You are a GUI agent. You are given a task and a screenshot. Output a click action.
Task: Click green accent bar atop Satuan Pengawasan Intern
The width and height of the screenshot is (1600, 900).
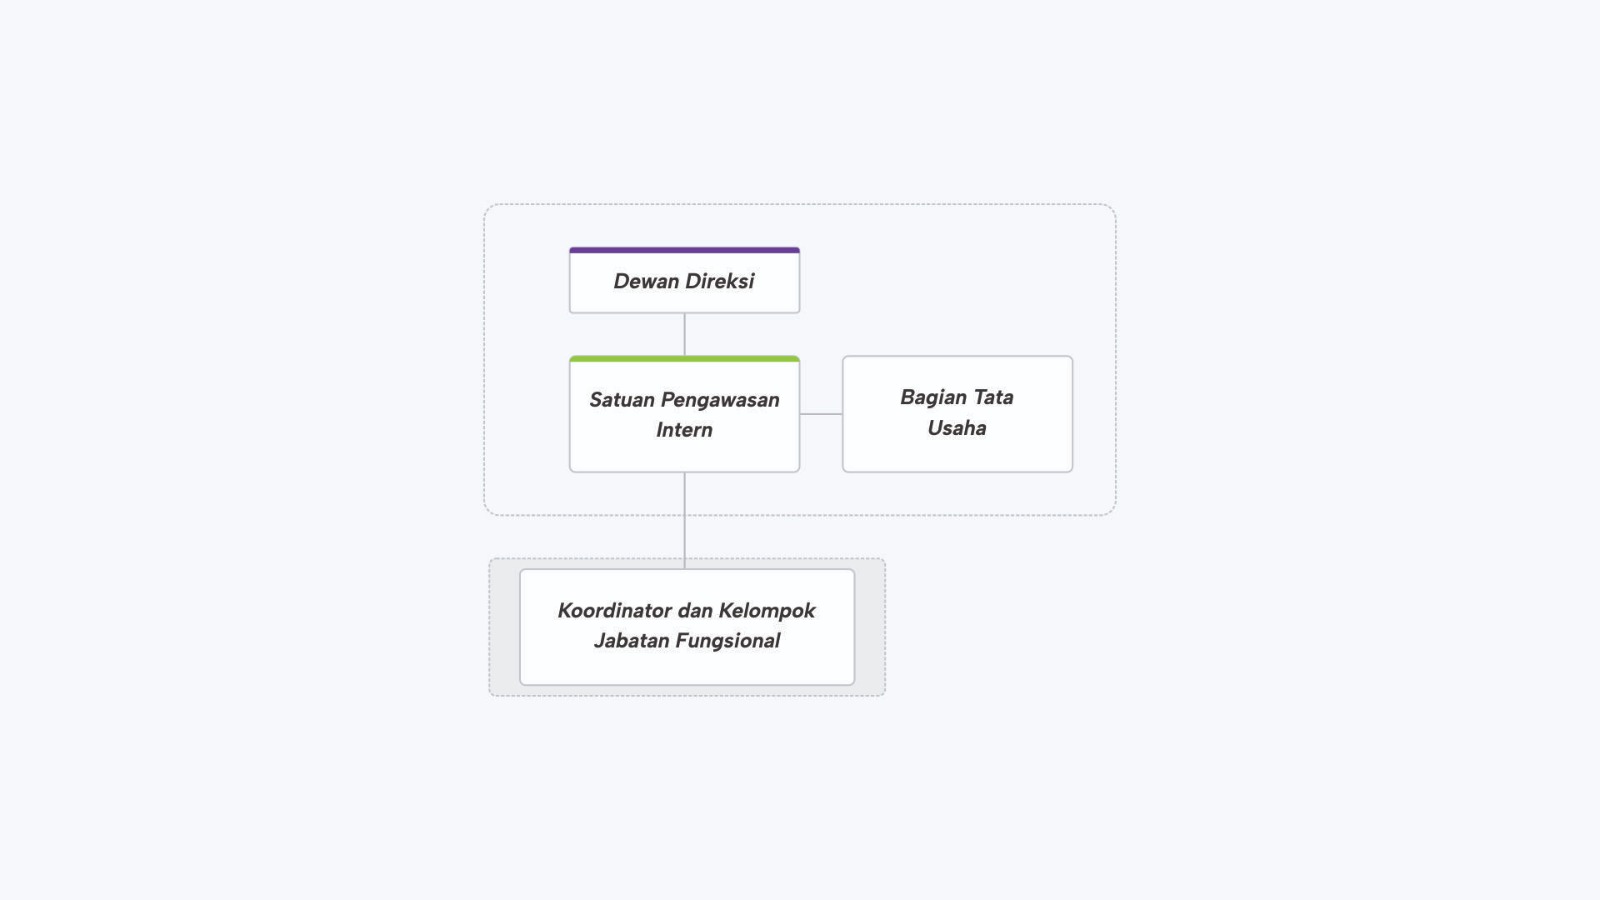point(684,358)
